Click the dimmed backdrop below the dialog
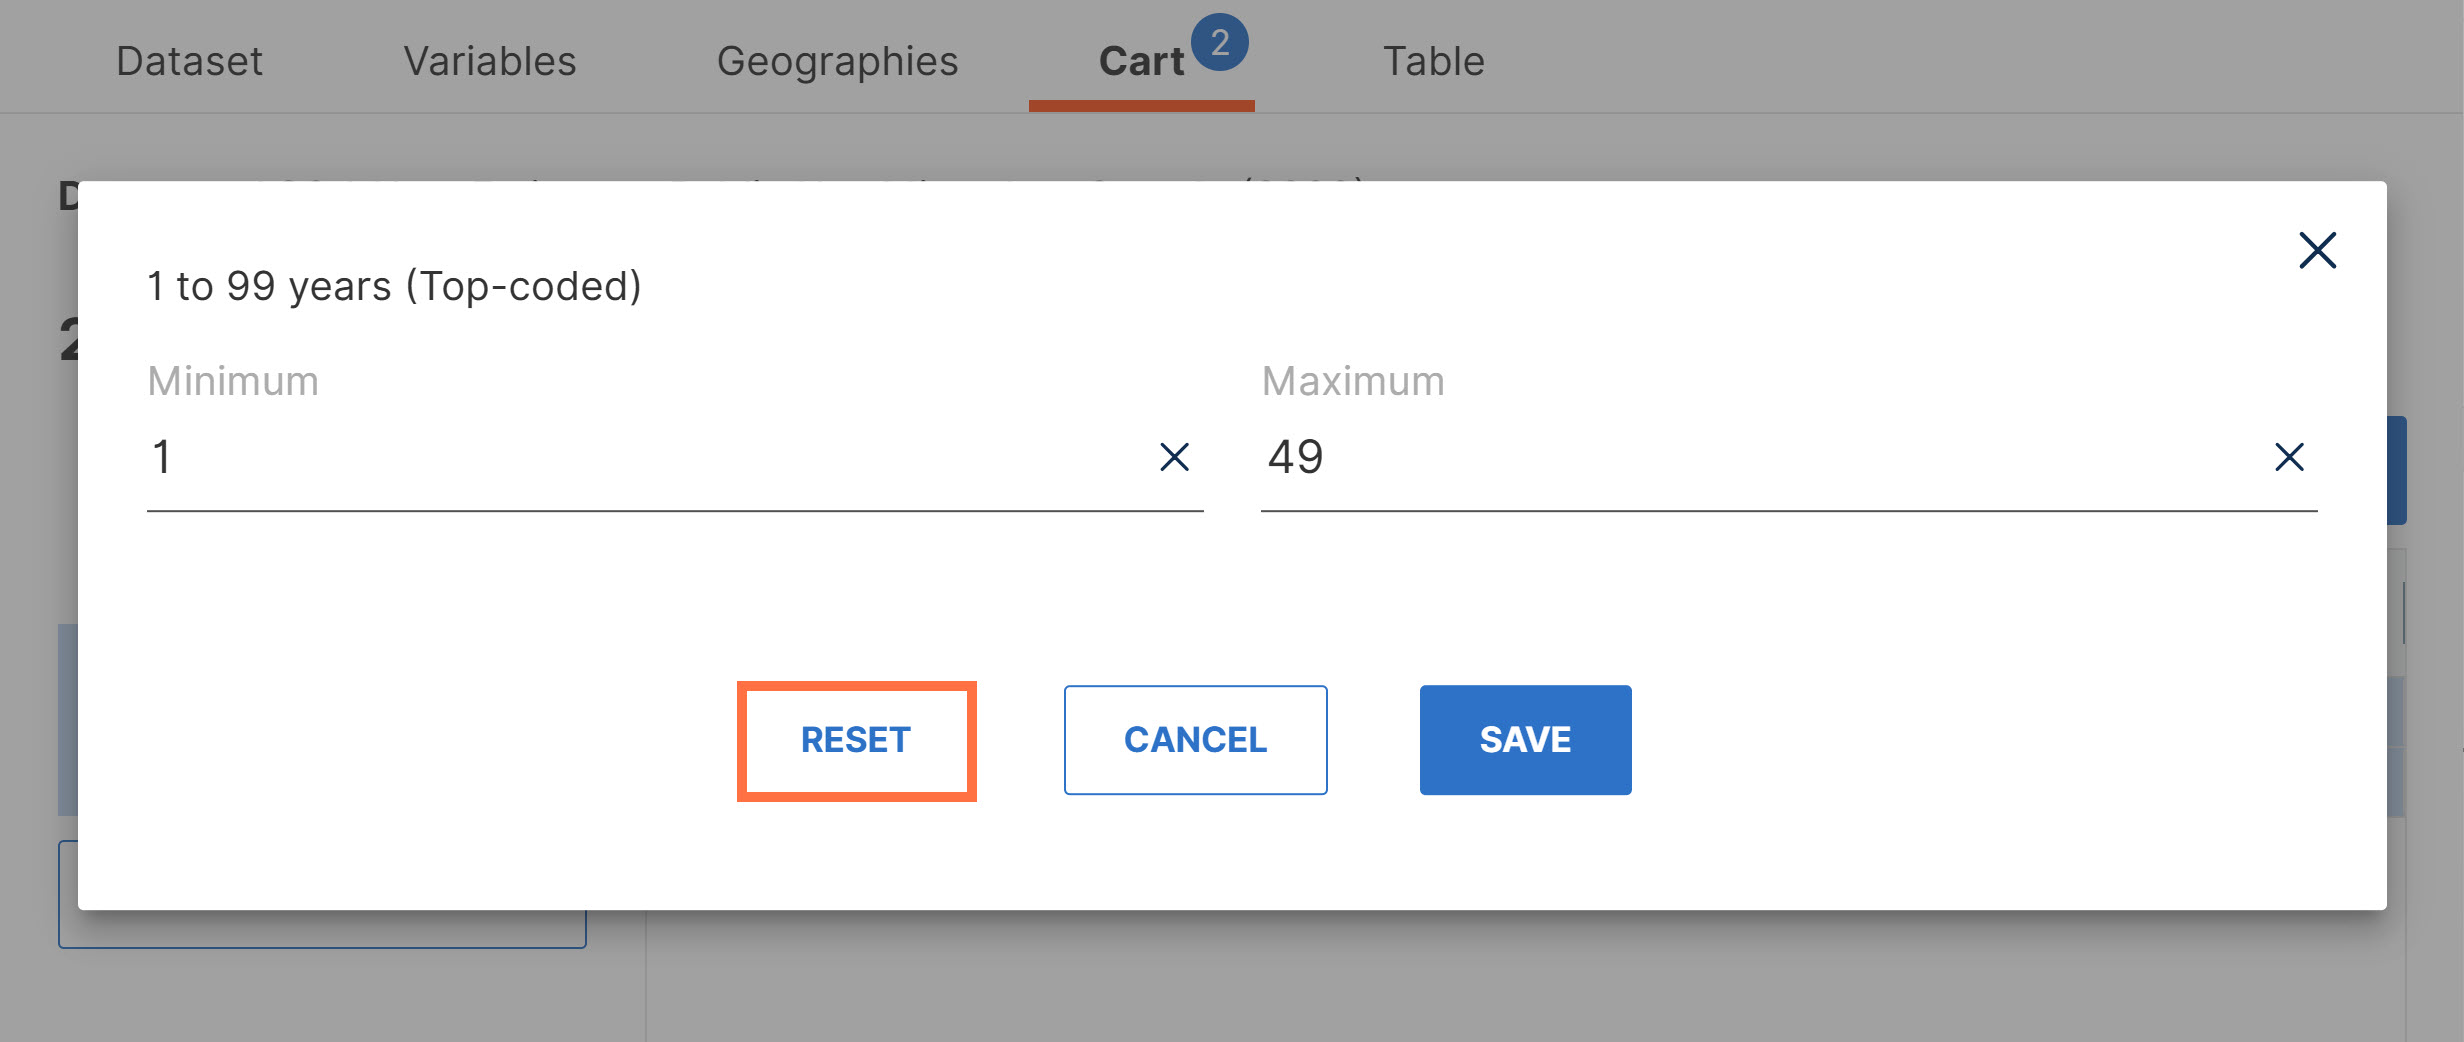 tap(1400, 980)
